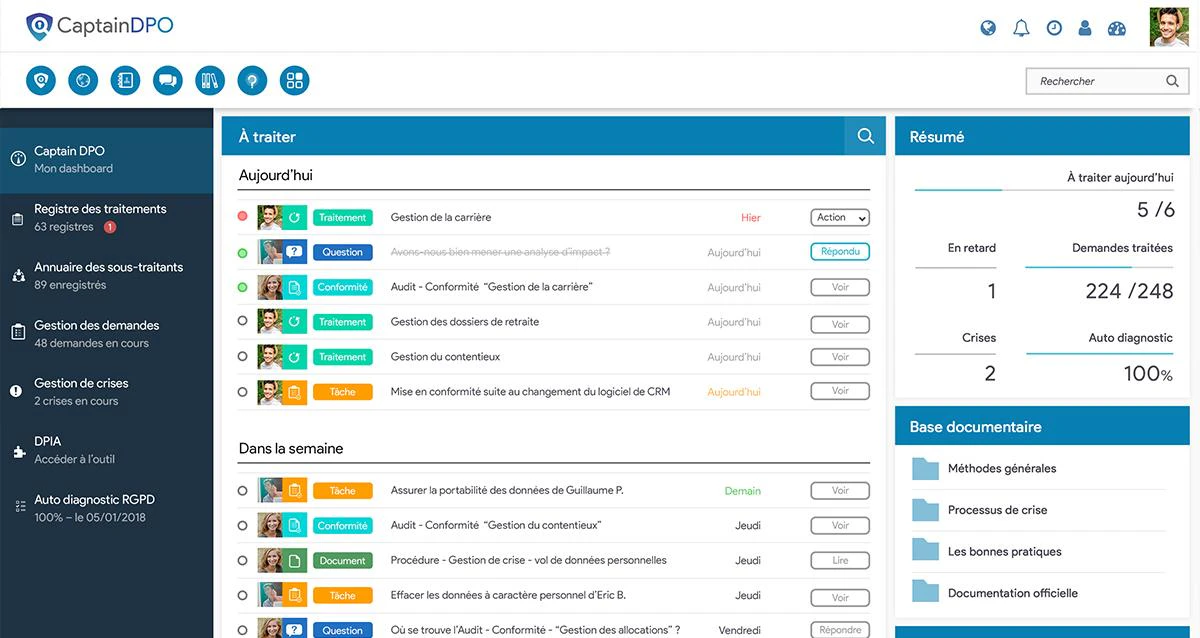Open the question mark help toolbar icon
Image resolution: width=1200 pixels, height=638 pixels.
252,80
